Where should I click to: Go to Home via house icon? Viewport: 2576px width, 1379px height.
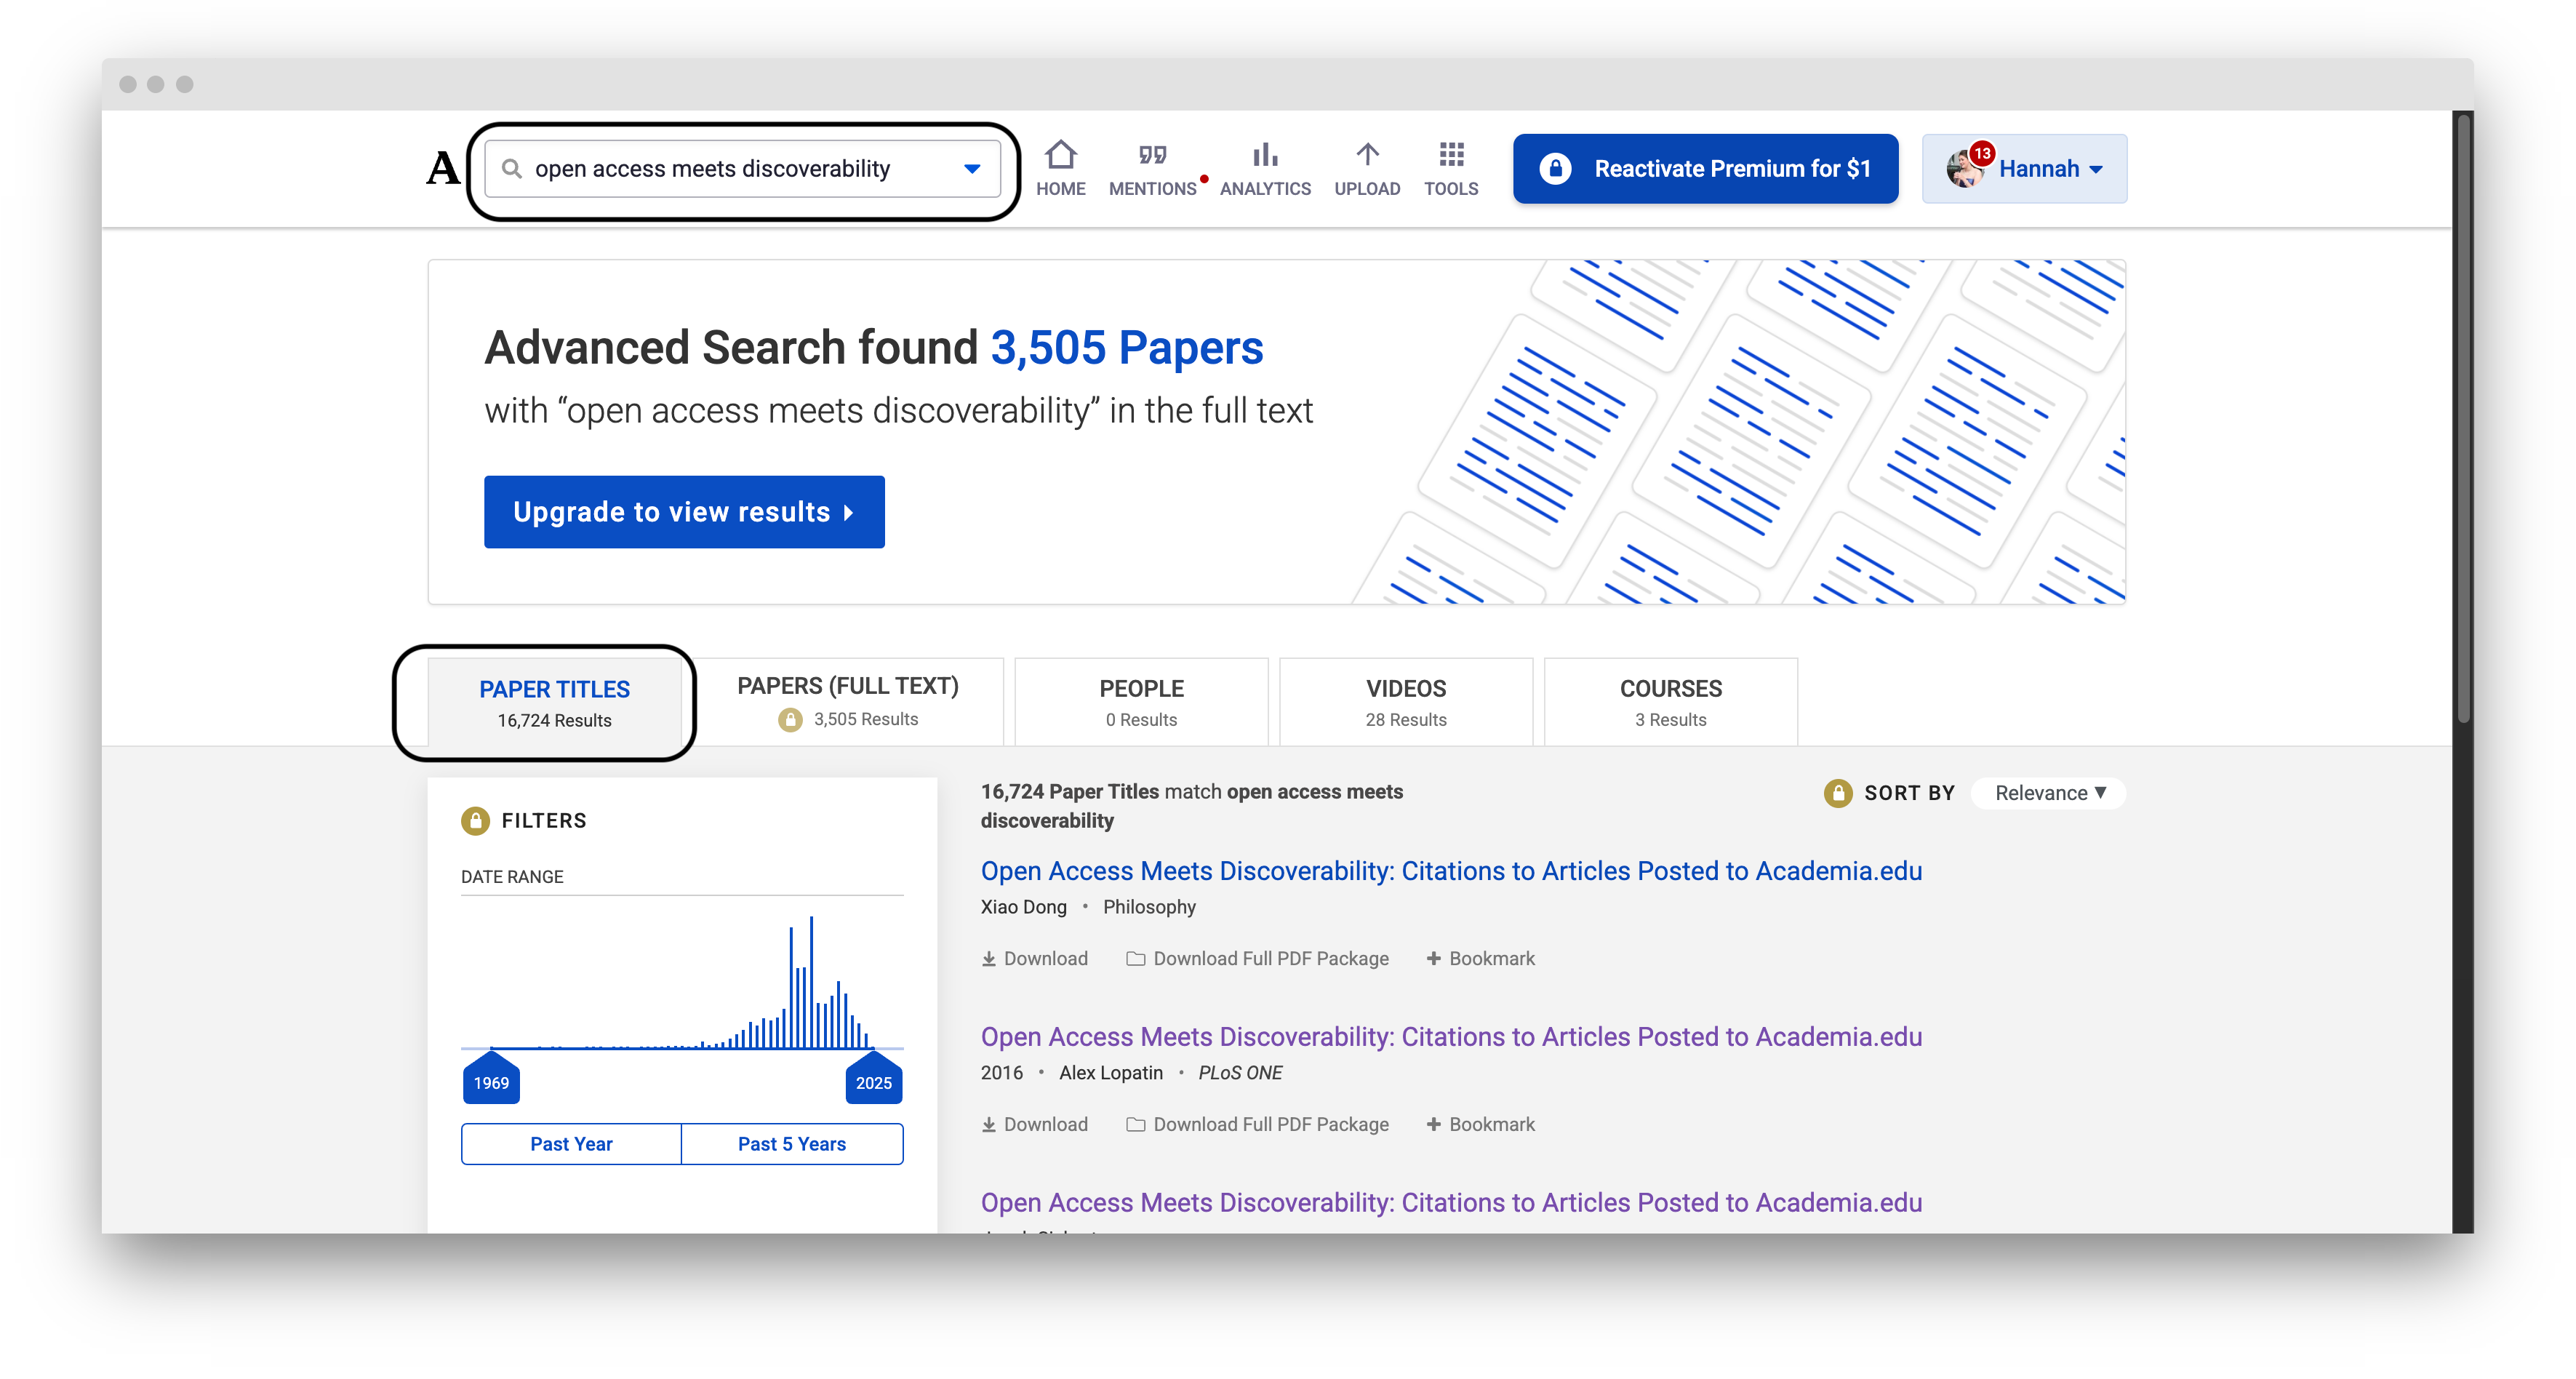pyautogui.click(x=1060, y=155)
